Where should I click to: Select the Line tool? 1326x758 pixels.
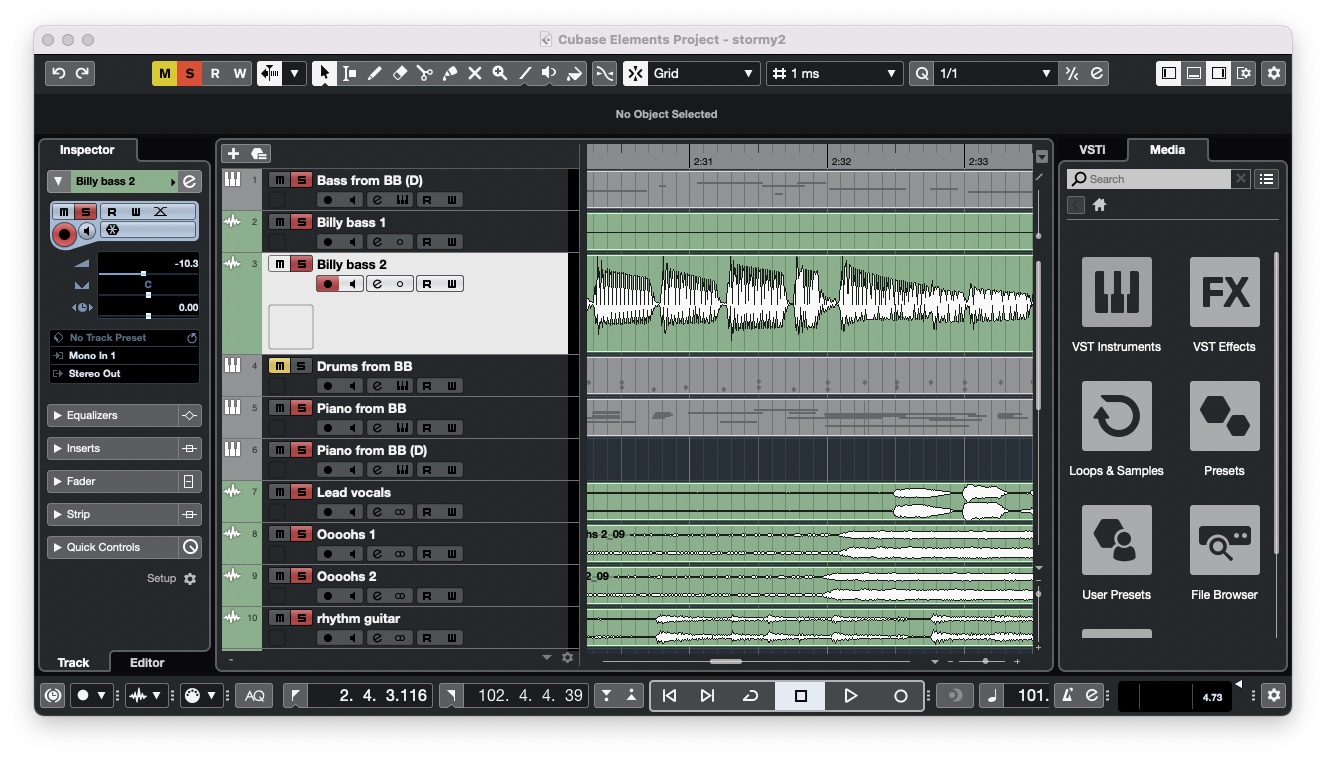[524, 74]
